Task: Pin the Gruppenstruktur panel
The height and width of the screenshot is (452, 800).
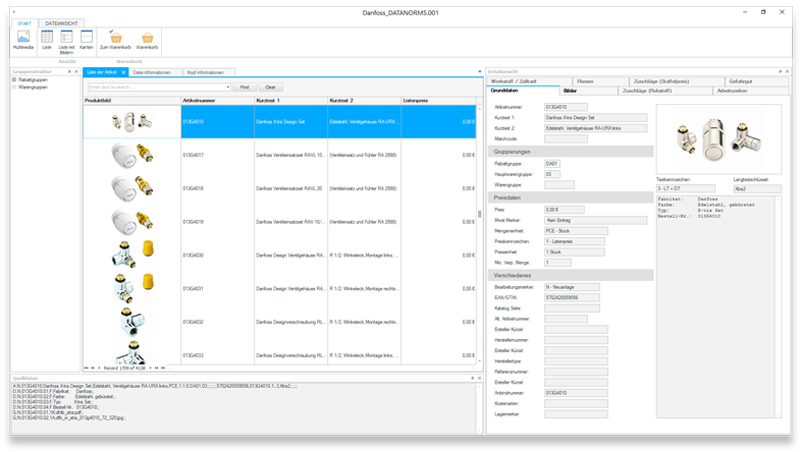Action: point(69,72)
